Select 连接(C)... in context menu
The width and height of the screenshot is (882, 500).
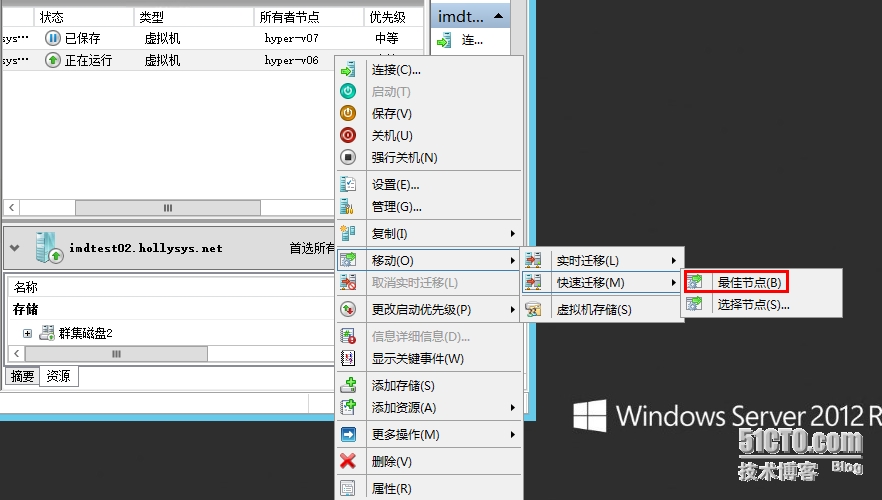click(396, 70)
